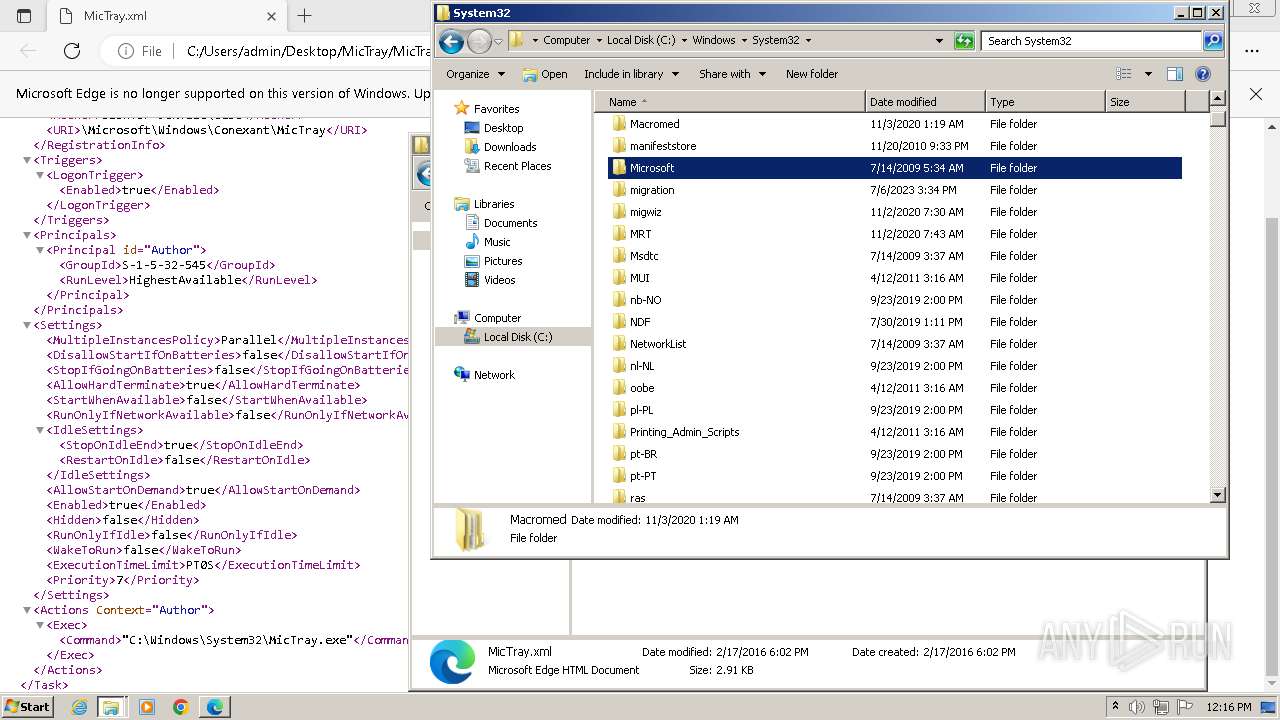This screenshot has height=720, width=1280.
Task: Click the System32 search magnifier icon
Action: (x=1213, y=41)
